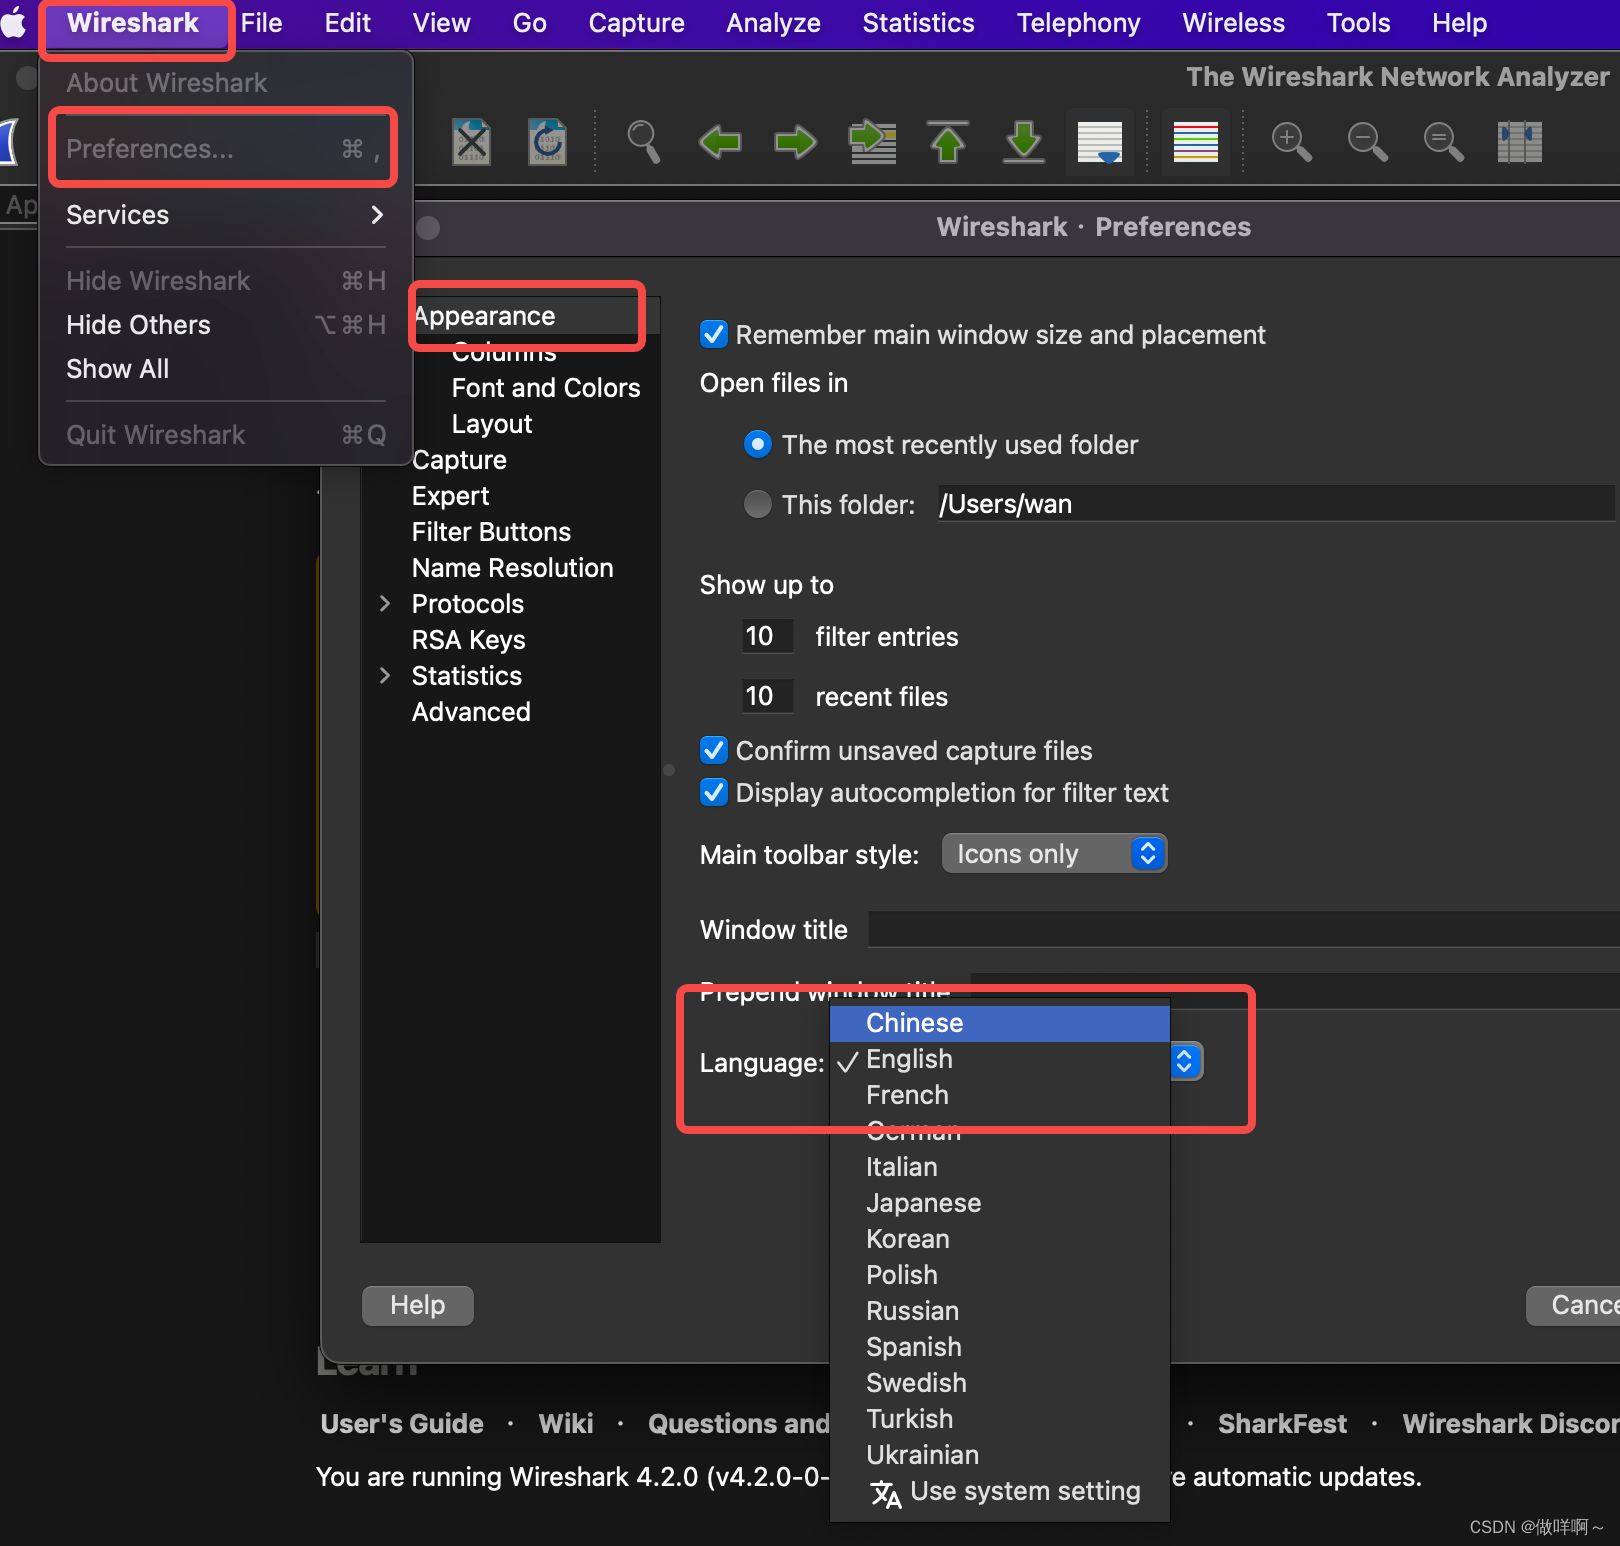Choose Chinese from the language list
1620x1546 pixels.
pyautogui.click(x=1000, y=1023)
